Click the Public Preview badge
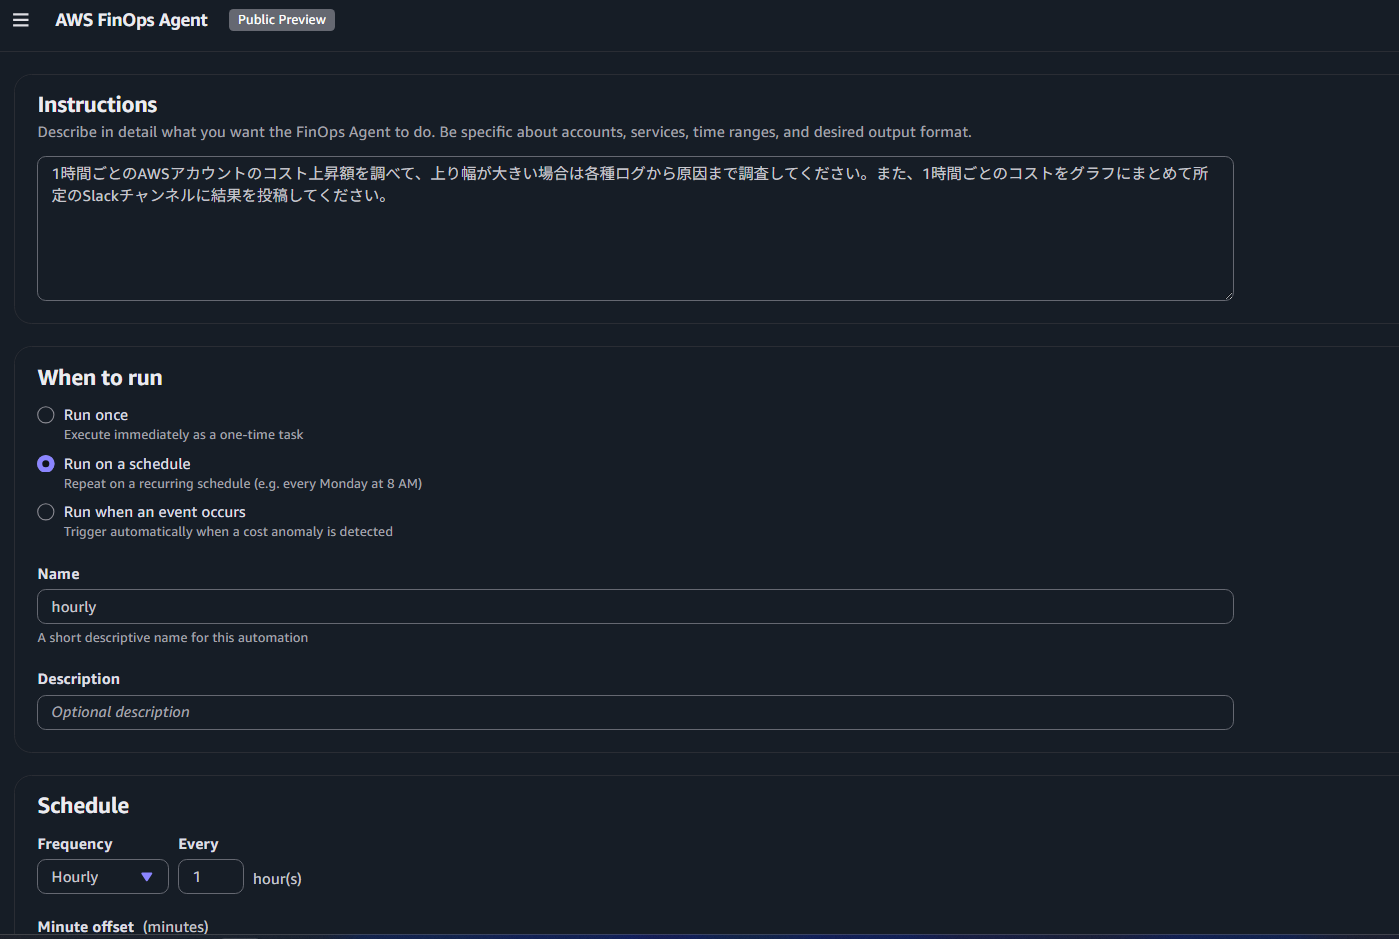Image resolution: width=1399 pixels, height=939 pixels. 282,20
